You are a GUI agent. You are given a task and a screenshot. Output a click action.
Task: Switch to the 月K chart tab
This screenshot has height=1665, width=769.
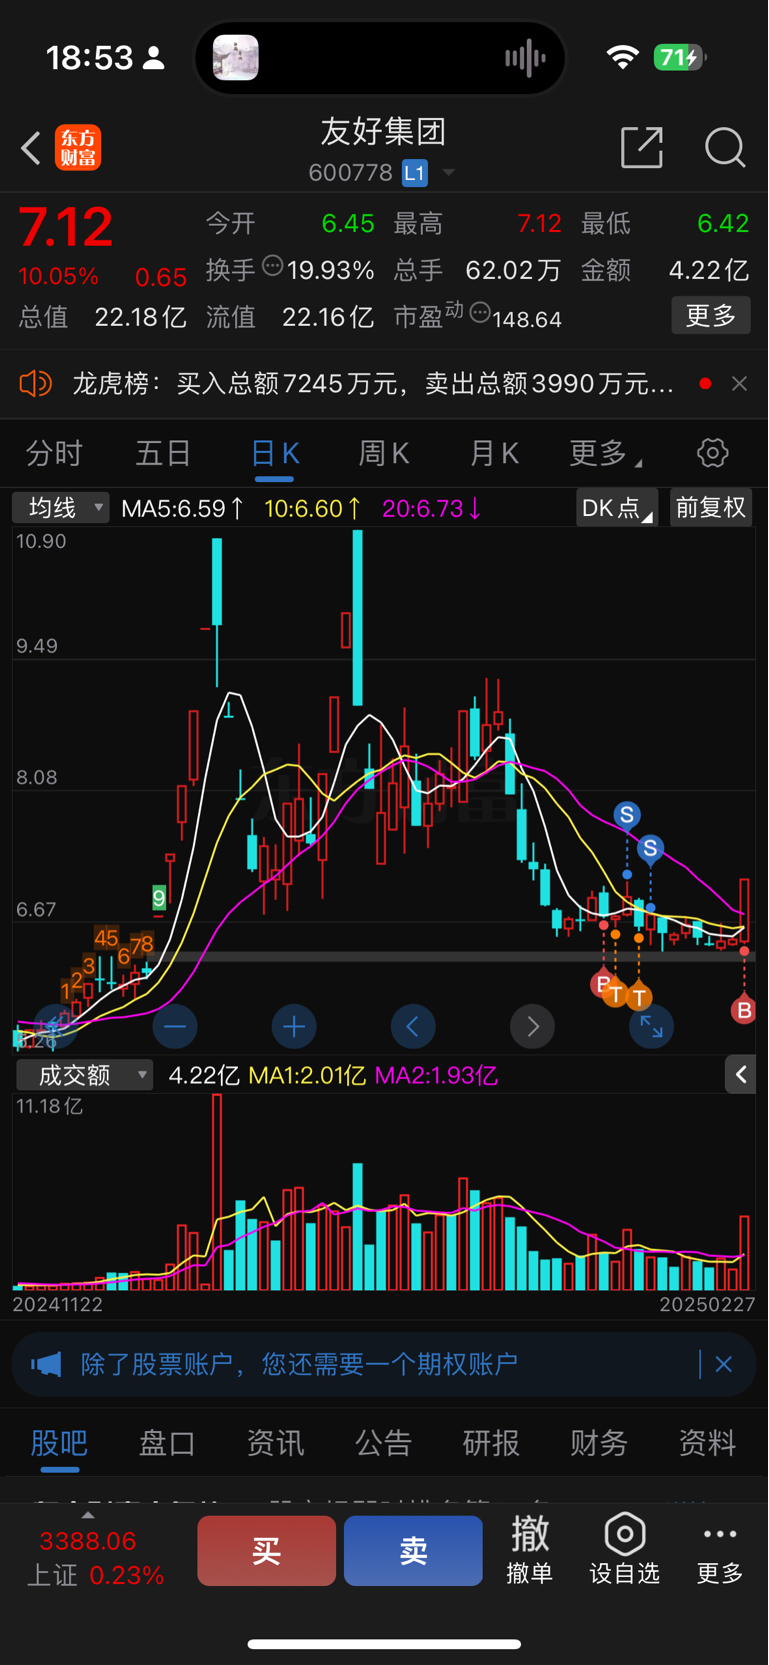coord(494,454)
